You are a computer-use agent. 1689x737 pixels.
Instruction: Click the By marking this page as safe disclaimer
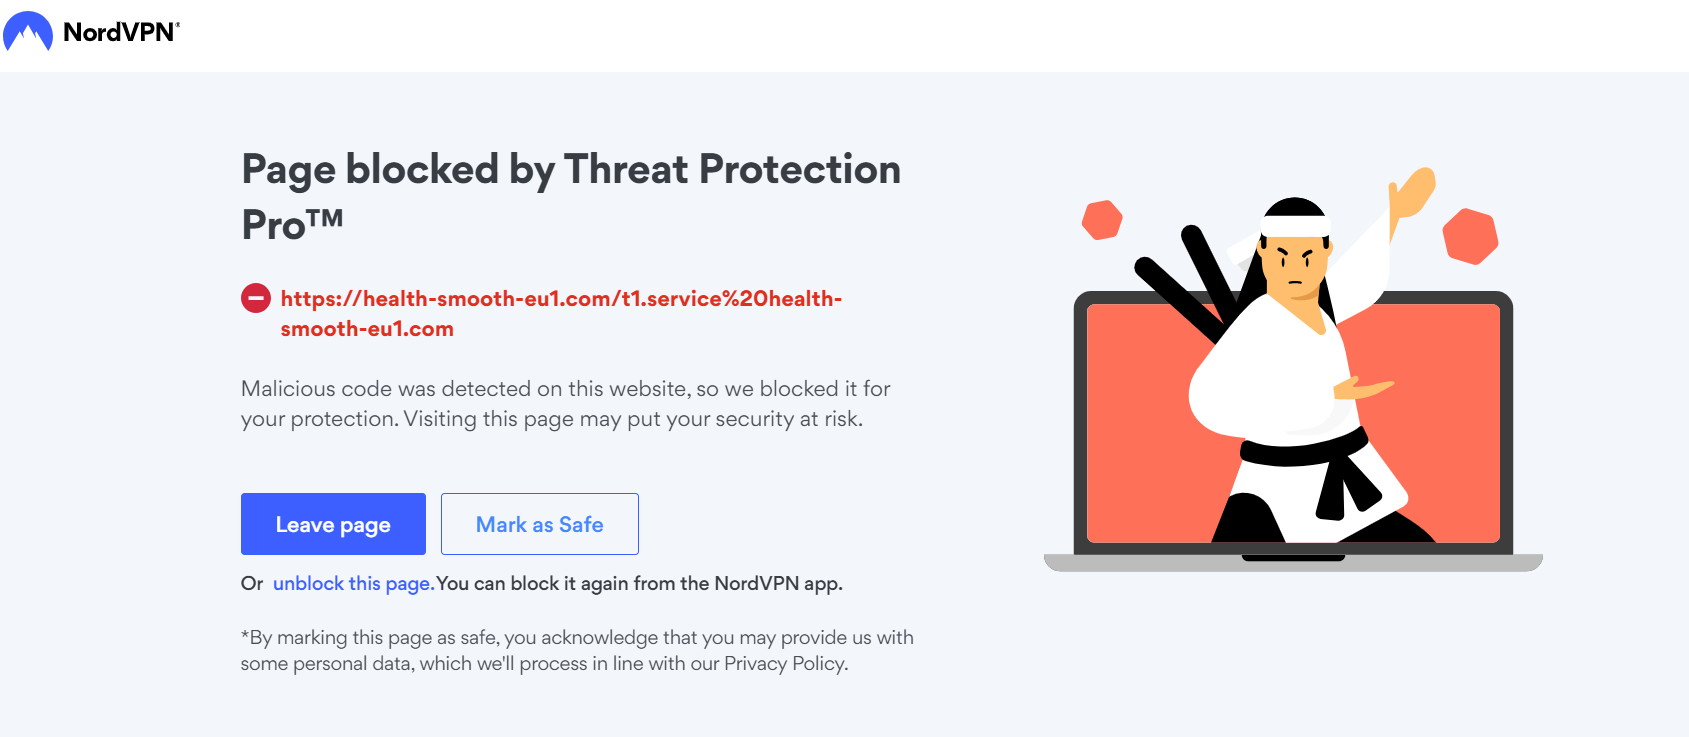576,650
